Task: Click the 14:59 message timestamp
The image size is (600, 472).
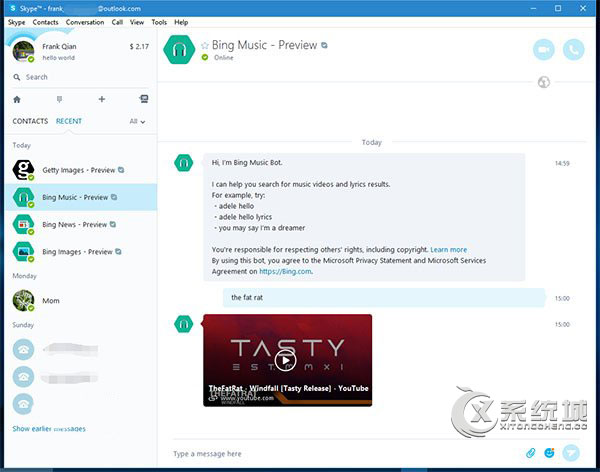Action: click(x=562, y=163)
